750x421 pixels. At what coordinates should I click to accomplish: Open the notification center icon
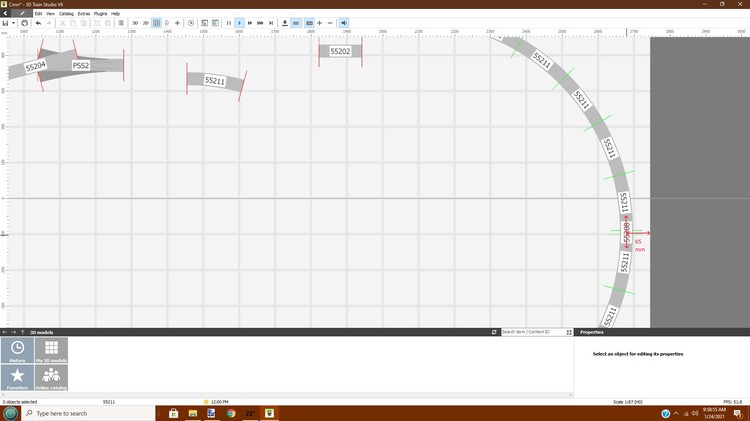click(x=738, y=413)
